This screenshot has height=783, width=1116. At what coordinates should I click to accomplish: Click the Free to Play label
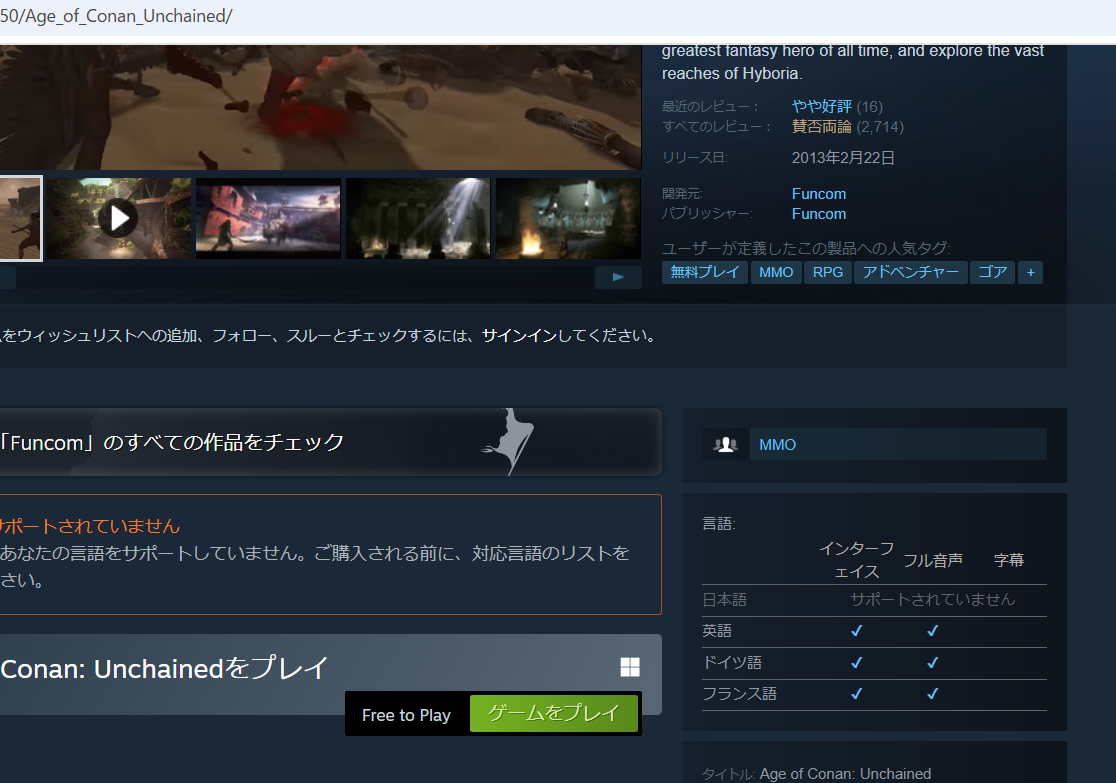[406, 715]
